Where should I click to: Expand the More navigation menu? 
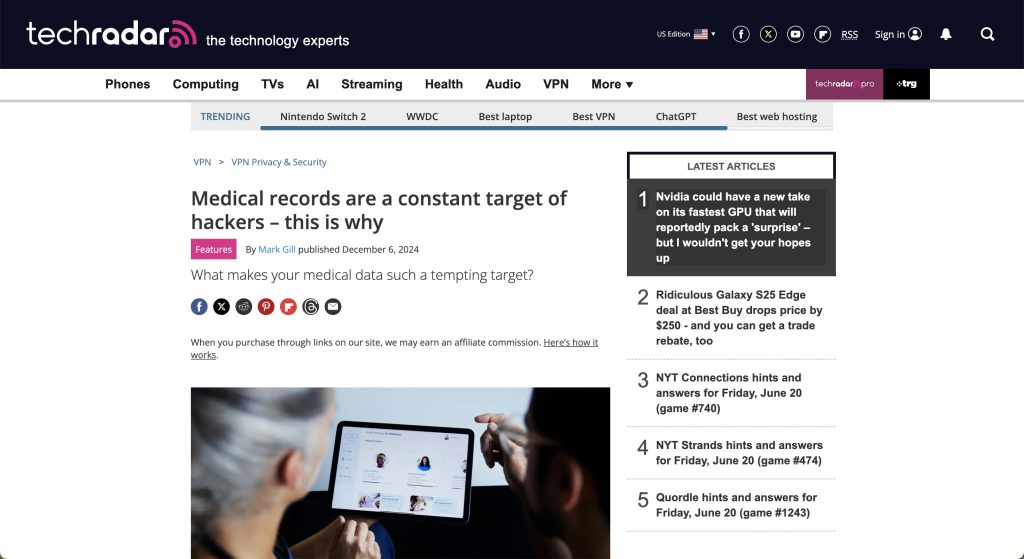(612, 84)
